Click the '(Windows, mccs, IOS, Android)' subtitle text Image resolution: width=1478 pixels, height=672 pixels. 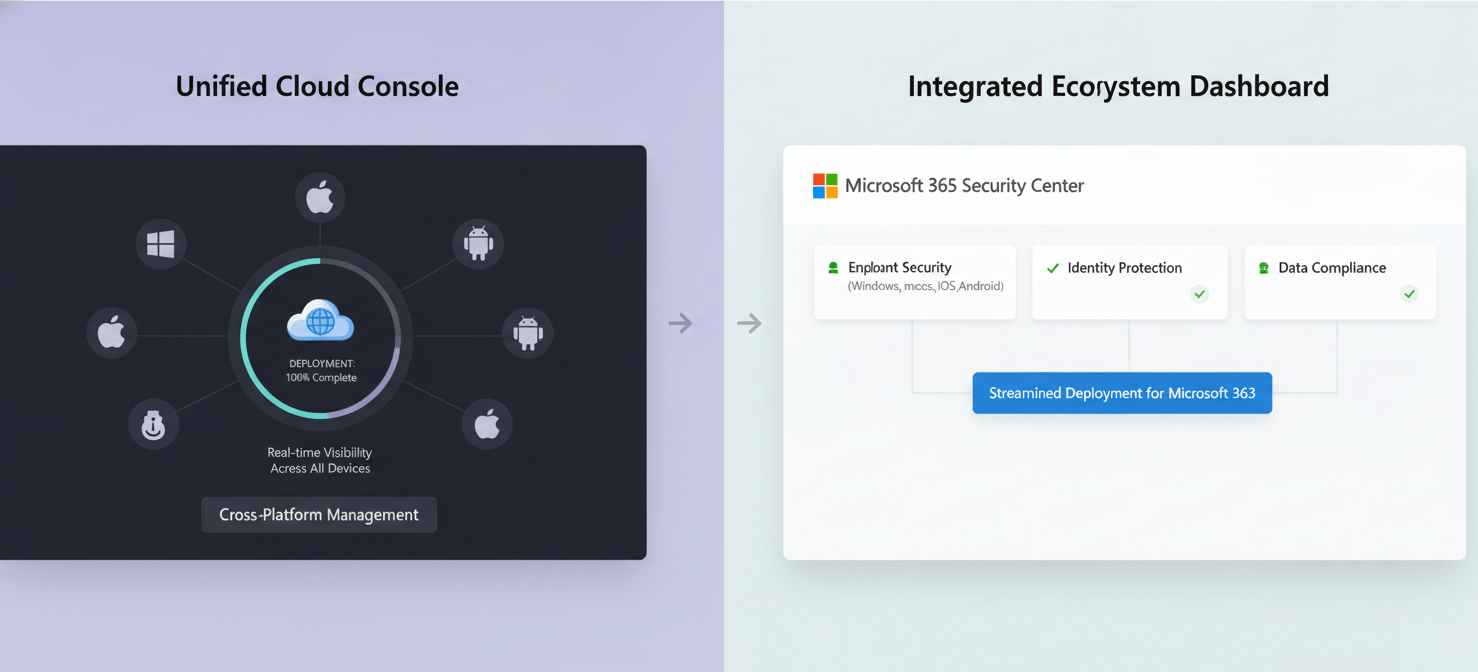pos(926,287)
